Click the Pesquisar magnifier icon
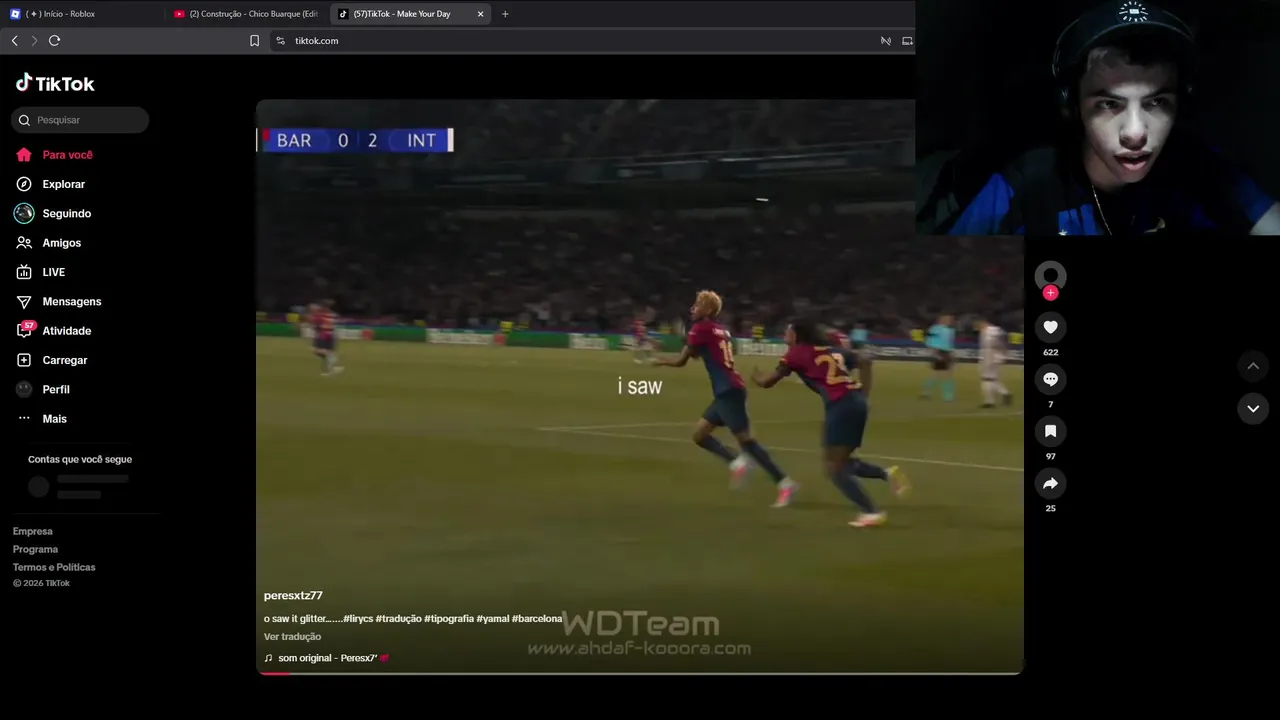 [24, 120]
